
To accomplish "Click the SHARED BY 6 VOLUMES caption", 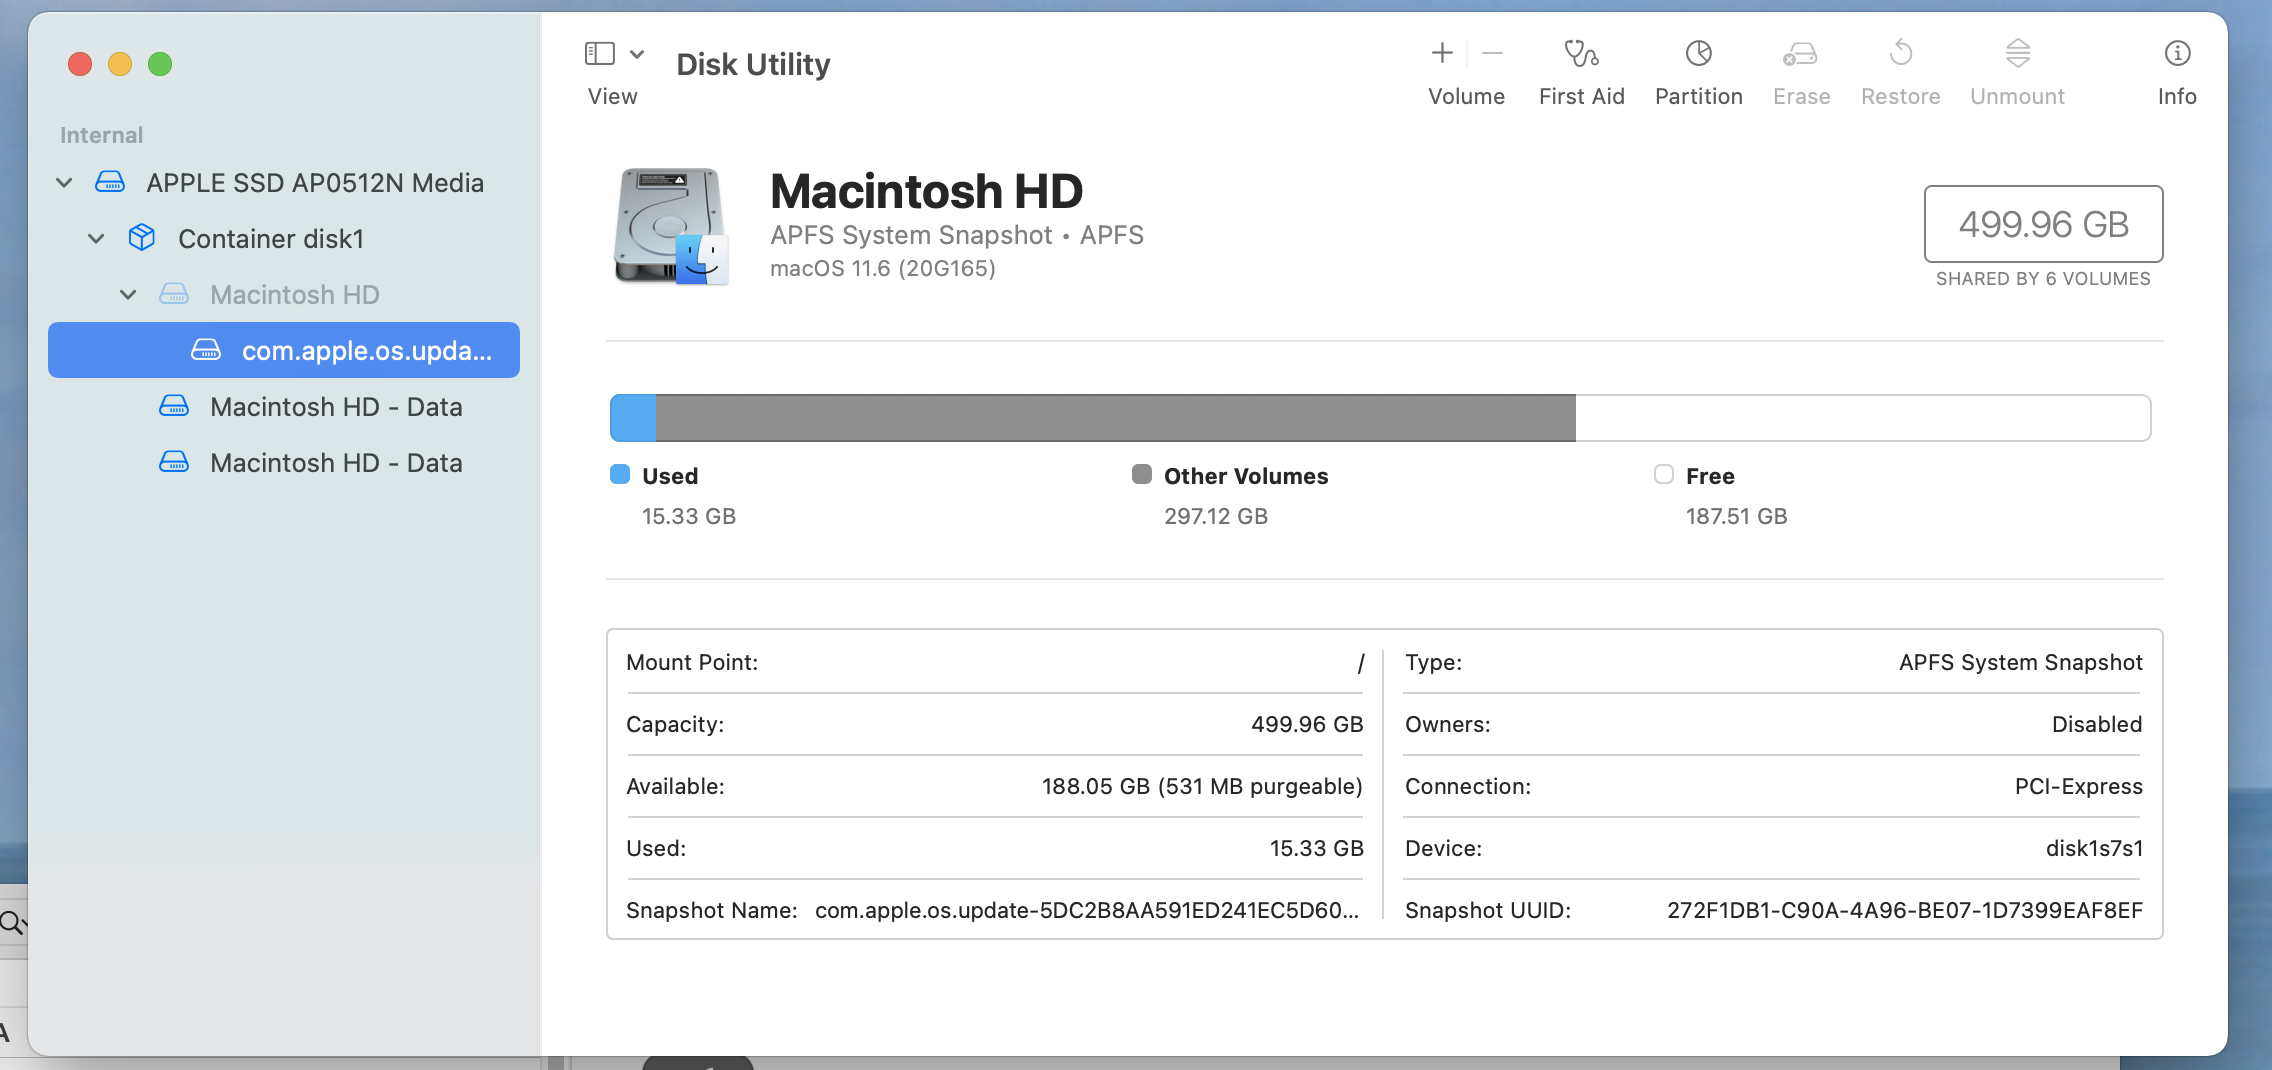I will 2043,279.
